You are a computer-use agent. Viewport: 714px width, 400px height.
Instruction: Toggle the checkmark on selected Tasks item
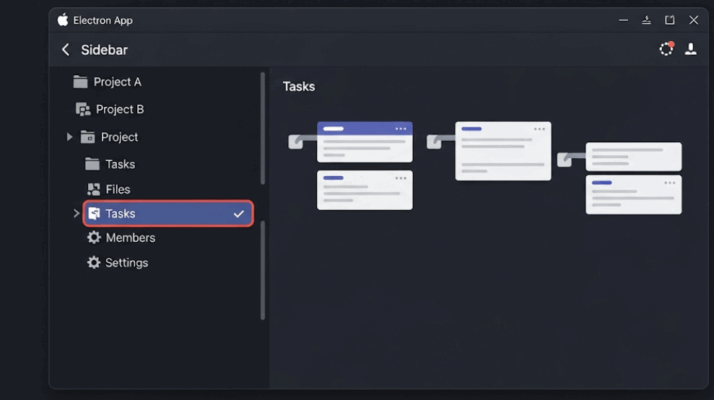pyautogui.click(x=239, y=214)
